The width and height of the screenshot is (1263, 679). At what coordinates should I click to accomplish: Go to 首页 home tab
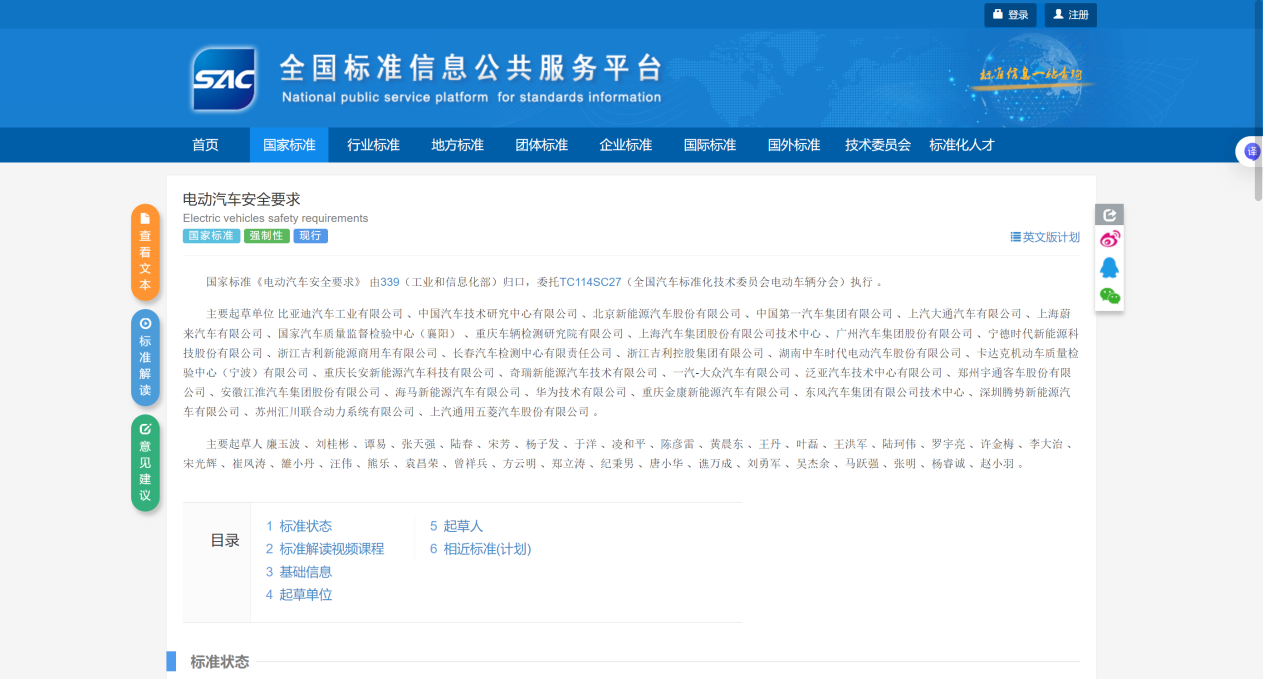[205, 145]
